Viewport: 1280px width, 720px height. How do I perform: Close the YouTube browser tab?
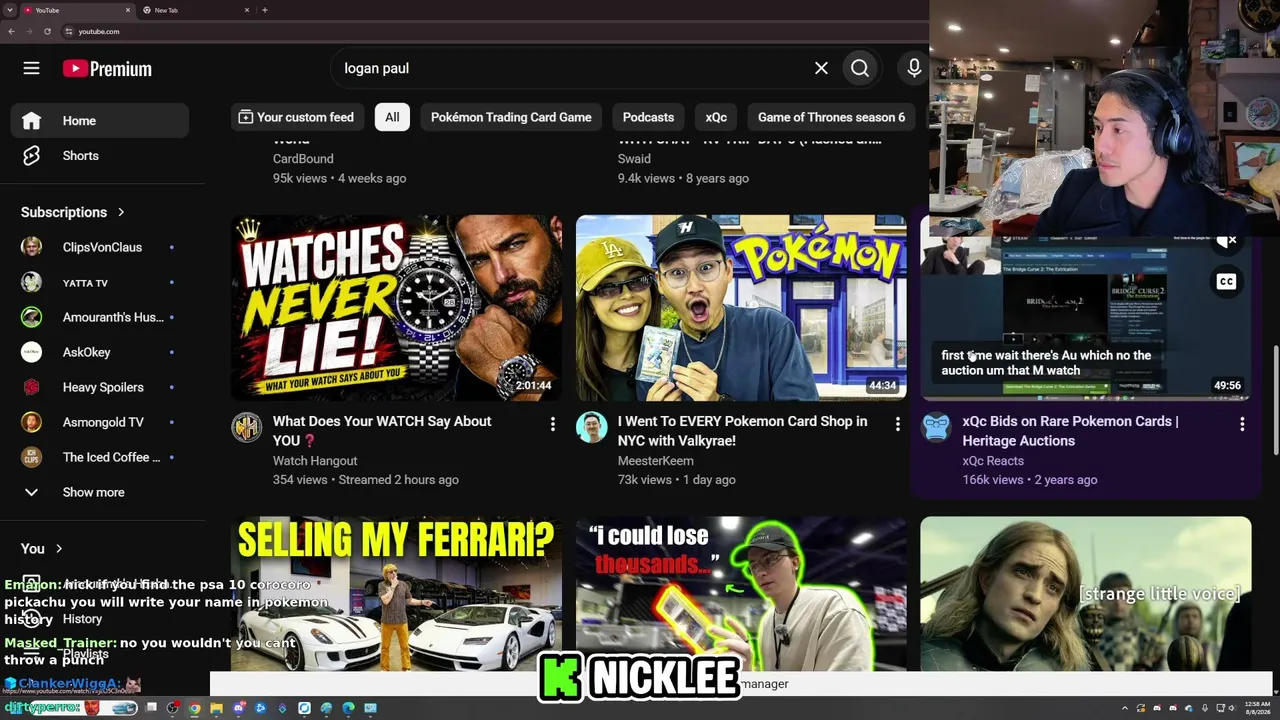tap(128, 10)
